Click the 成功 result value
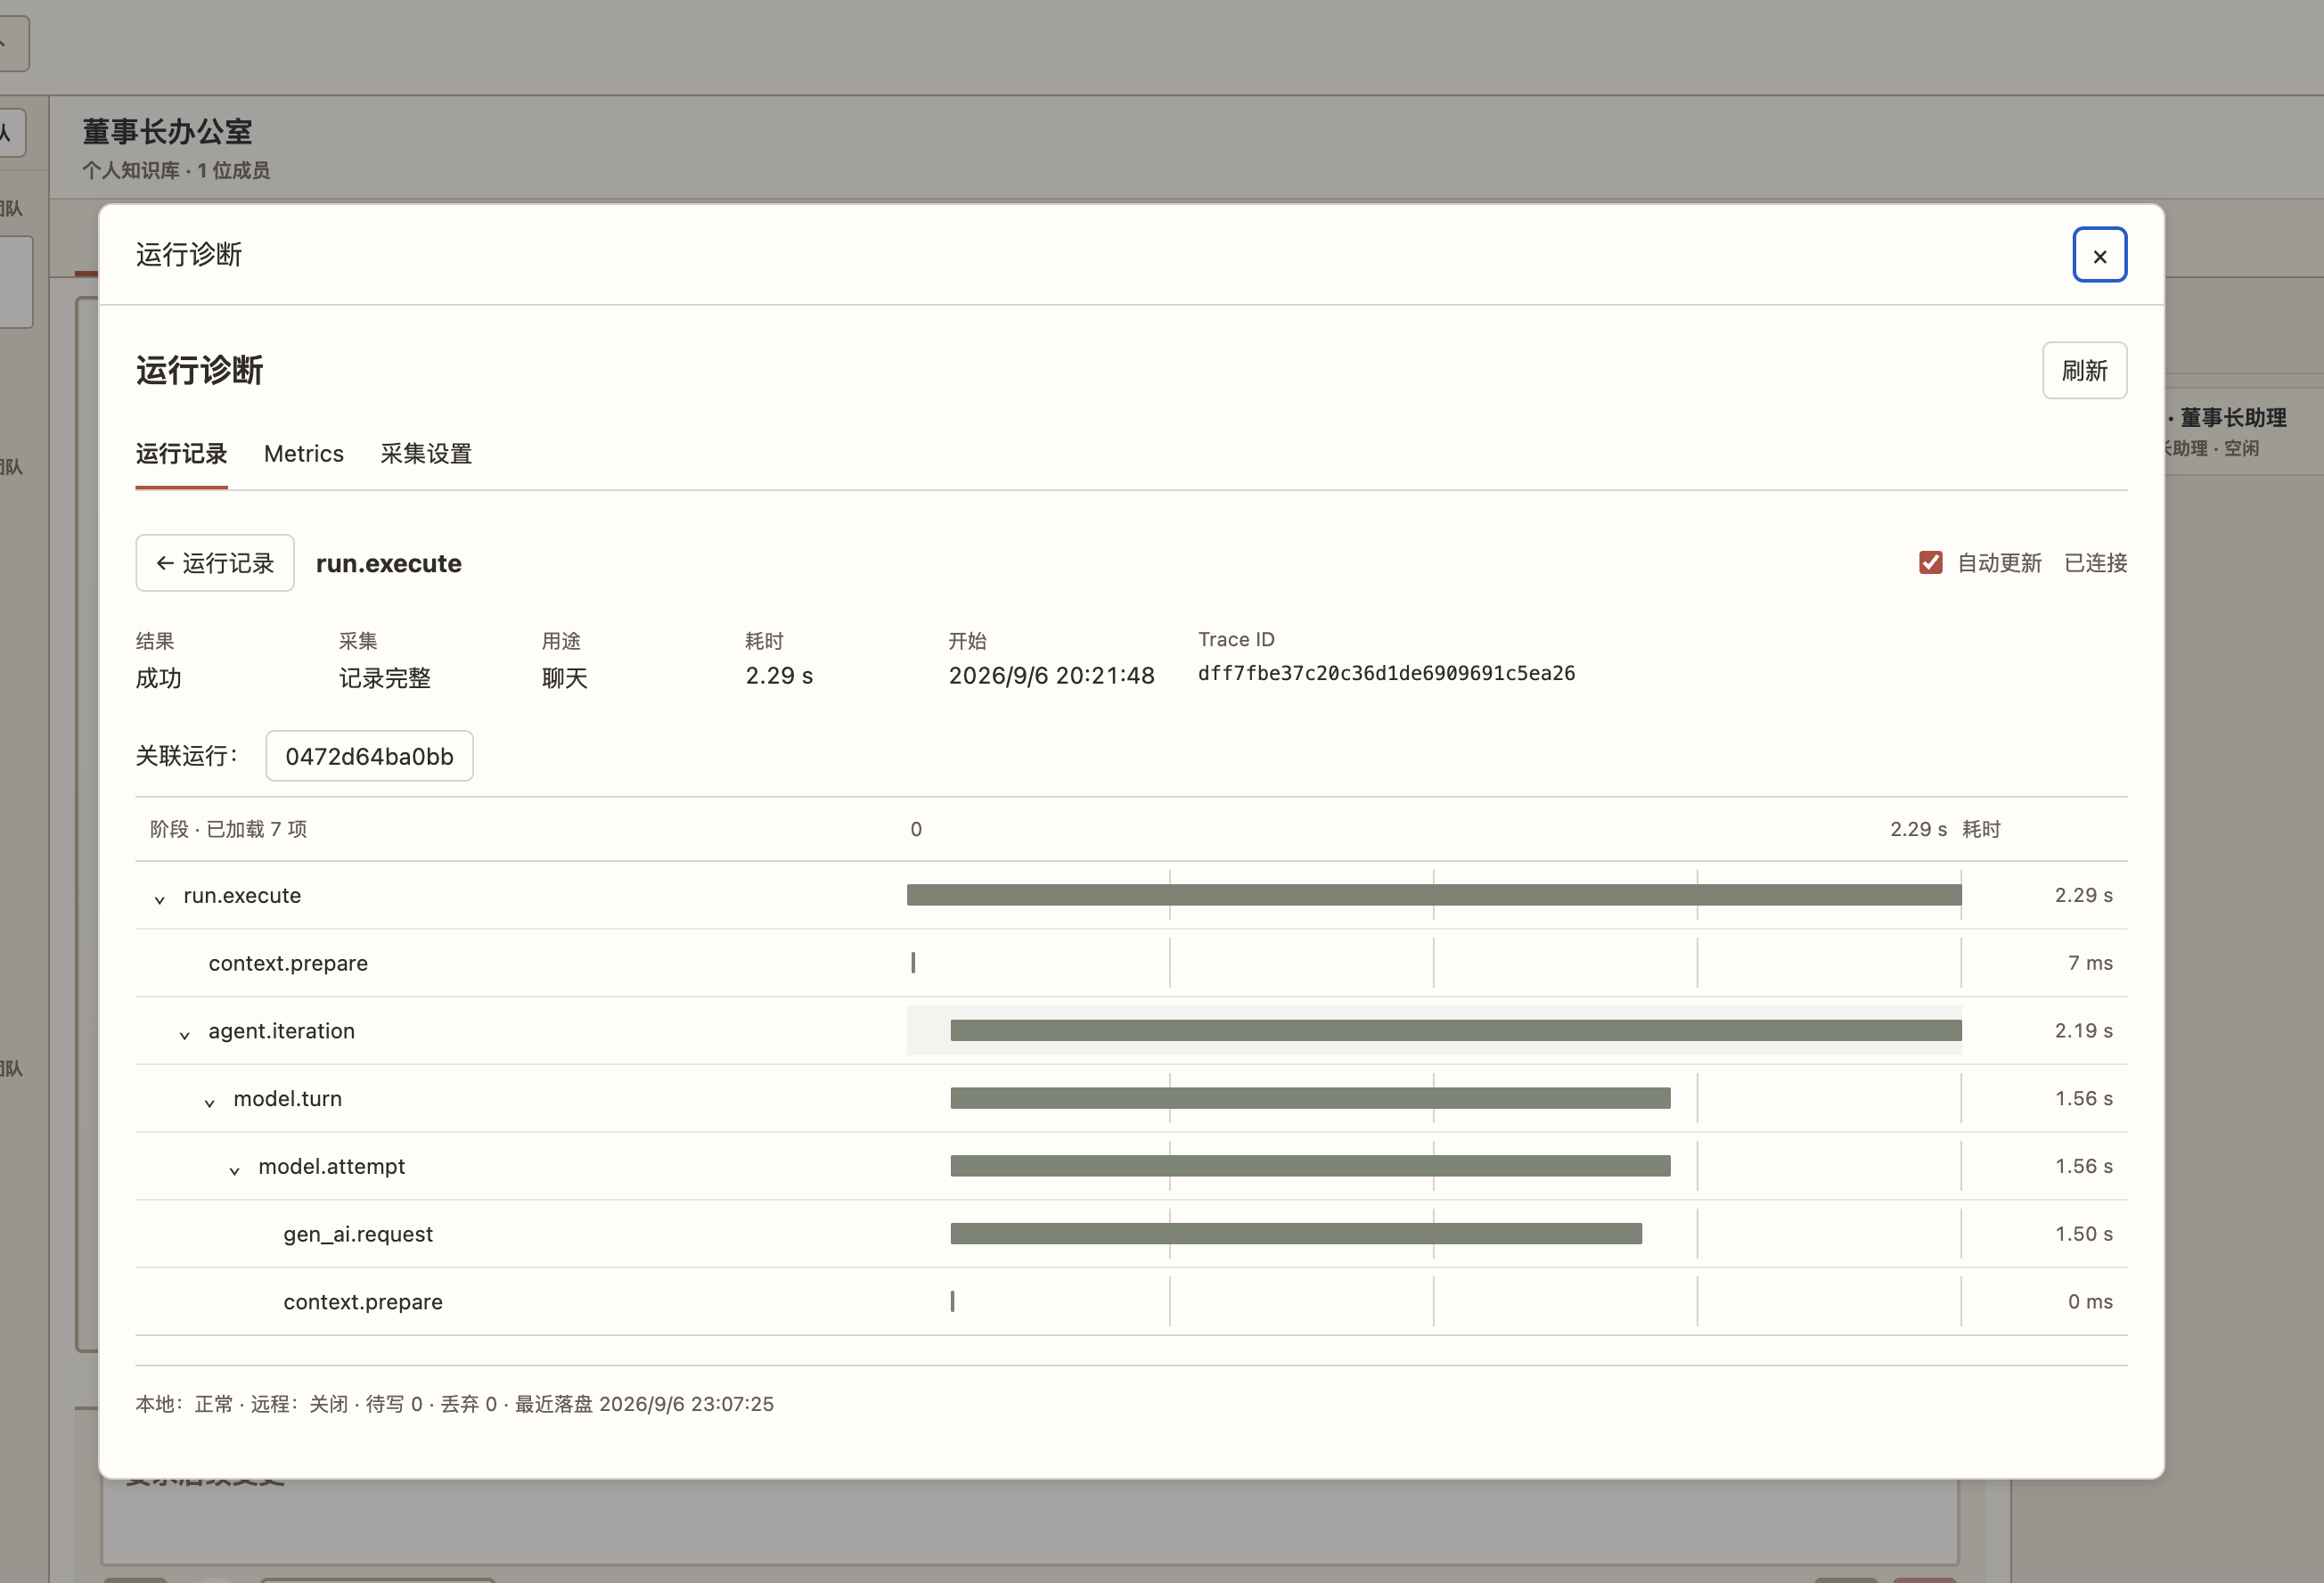 pyautogui.click(x=159, y=679)
